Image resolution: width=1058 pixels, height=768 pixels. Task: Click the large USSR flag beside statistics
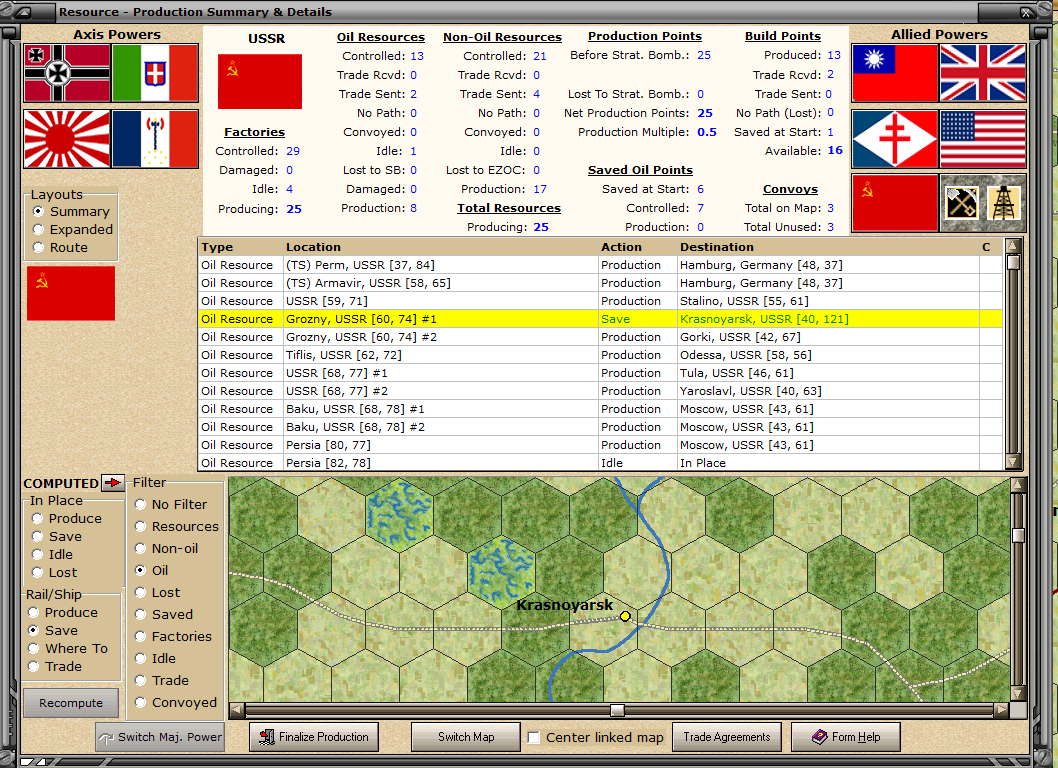tap(260, 82)
